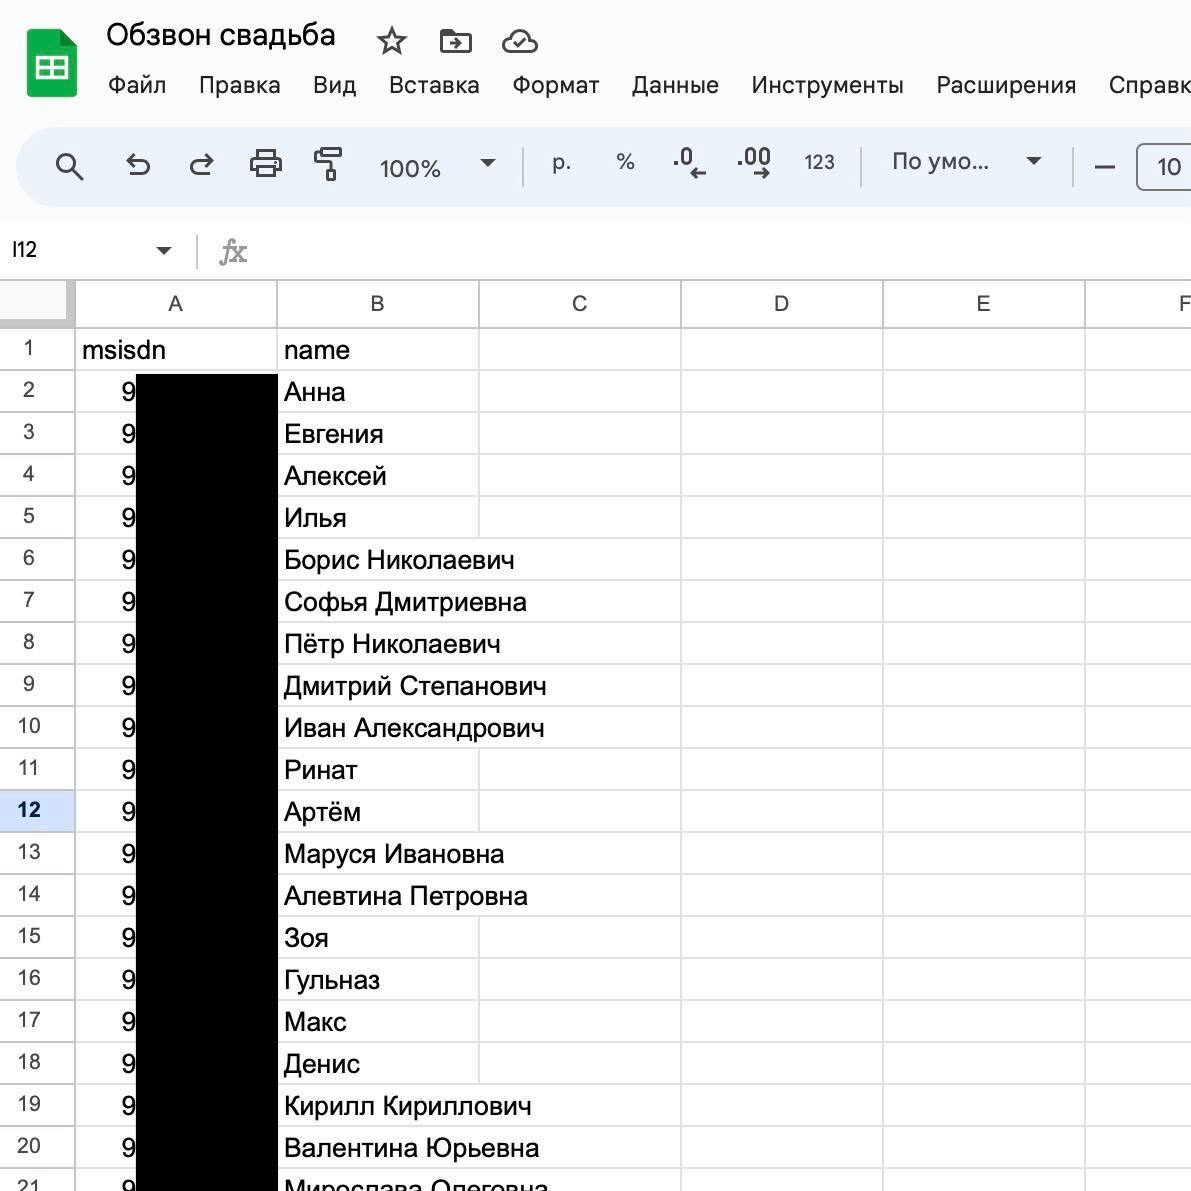Open the Файл menu
The width and height of the screenshot is (1191, 1191).
[x=137, y=85]
